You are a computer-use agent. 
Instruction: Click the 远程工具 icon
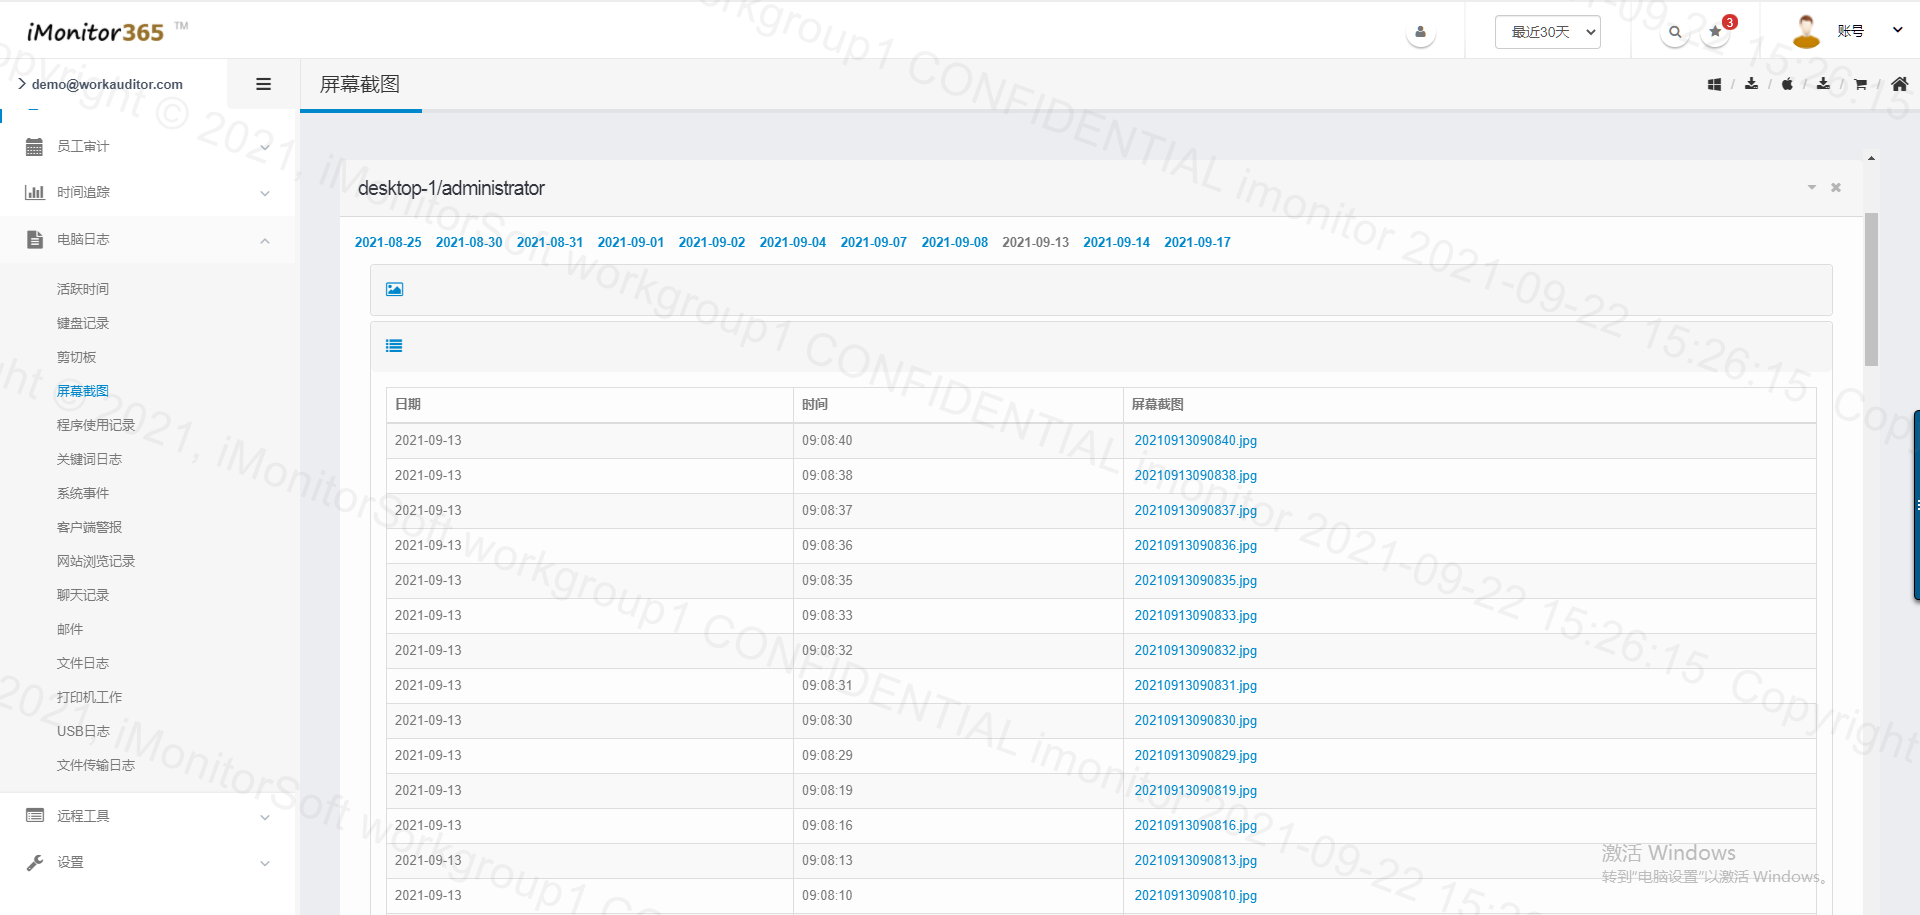pos(34,816)
